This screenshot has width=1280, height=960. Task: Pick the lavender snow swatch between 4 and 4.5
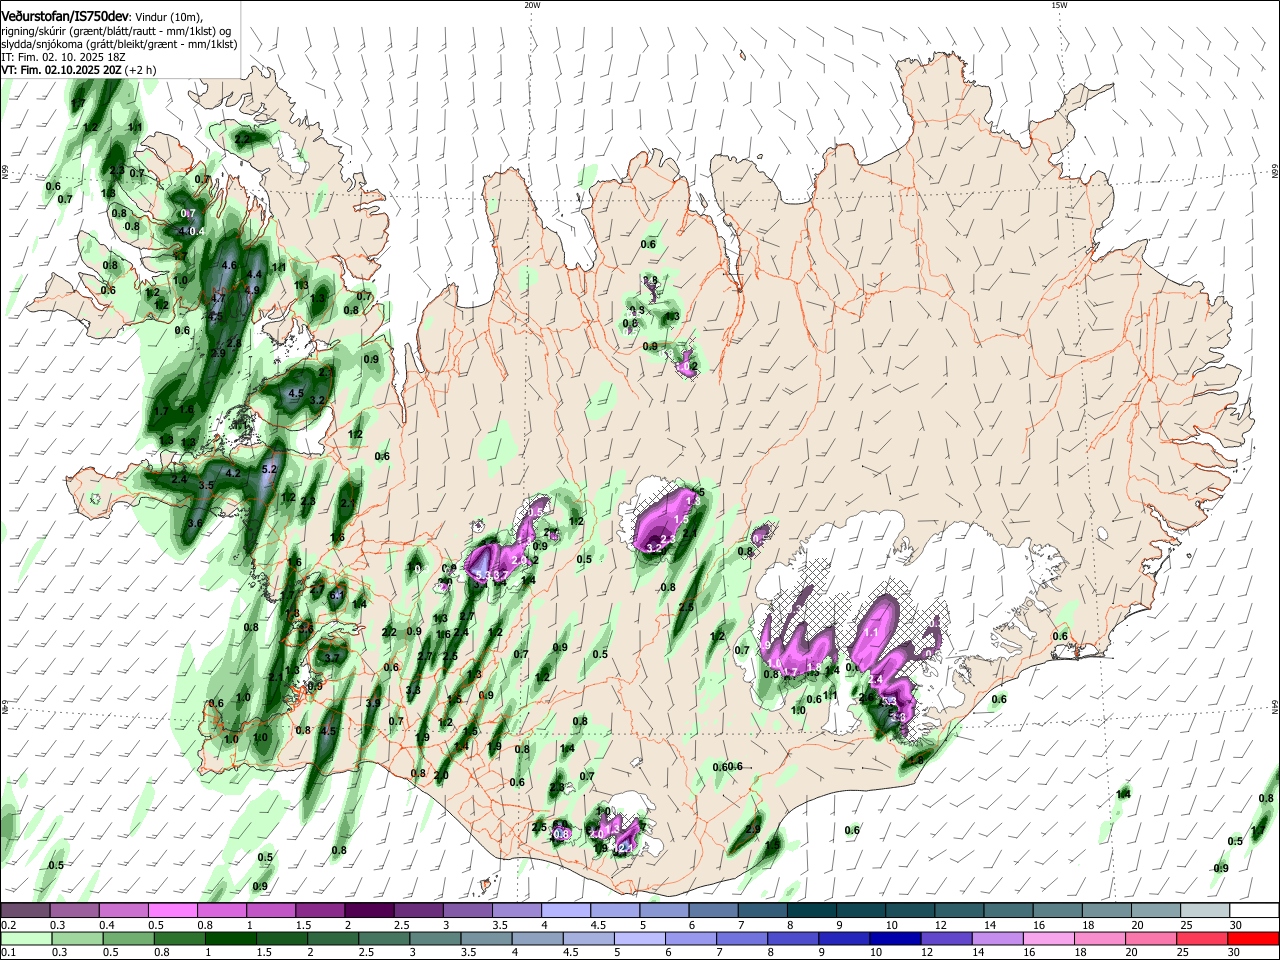point(566,911)
